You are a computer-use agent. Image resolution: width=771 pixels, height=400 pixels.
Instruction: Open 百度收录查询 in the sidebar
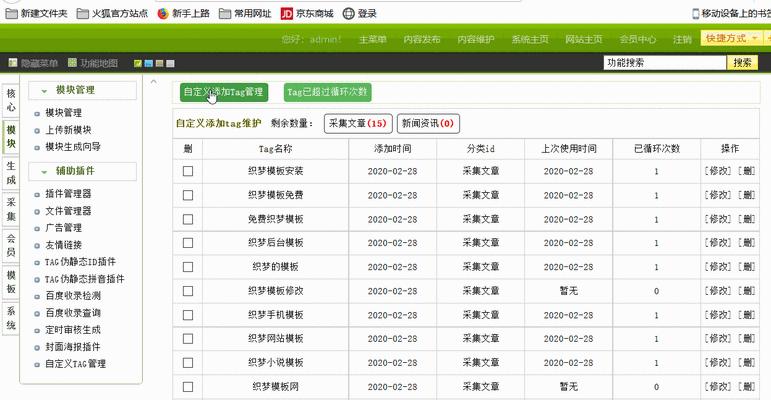[x=73, y=313]
